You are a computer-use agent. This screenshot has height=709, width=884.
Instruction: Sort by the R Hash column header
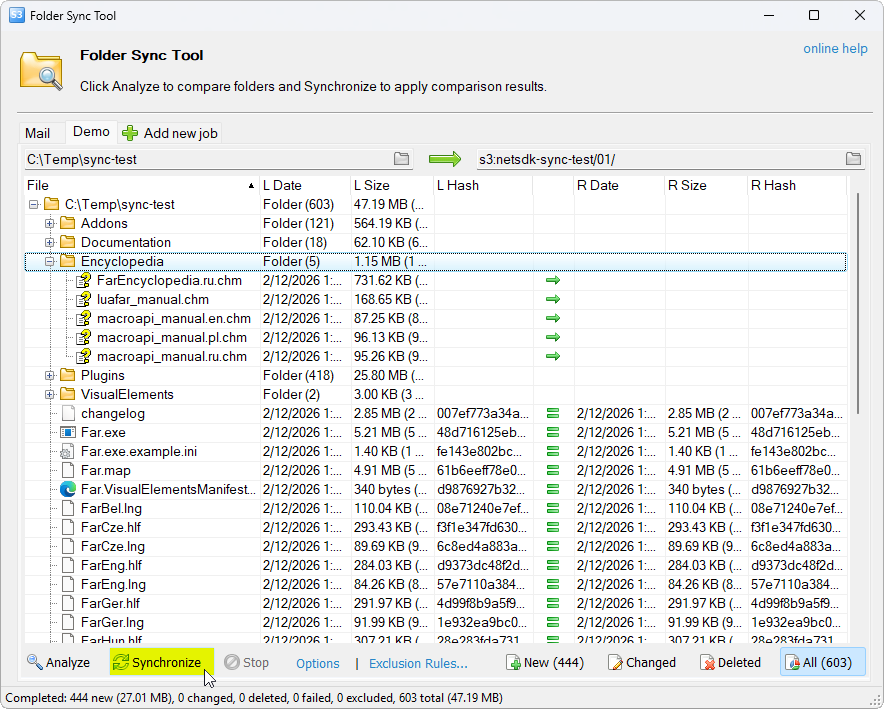coord(797,185)
